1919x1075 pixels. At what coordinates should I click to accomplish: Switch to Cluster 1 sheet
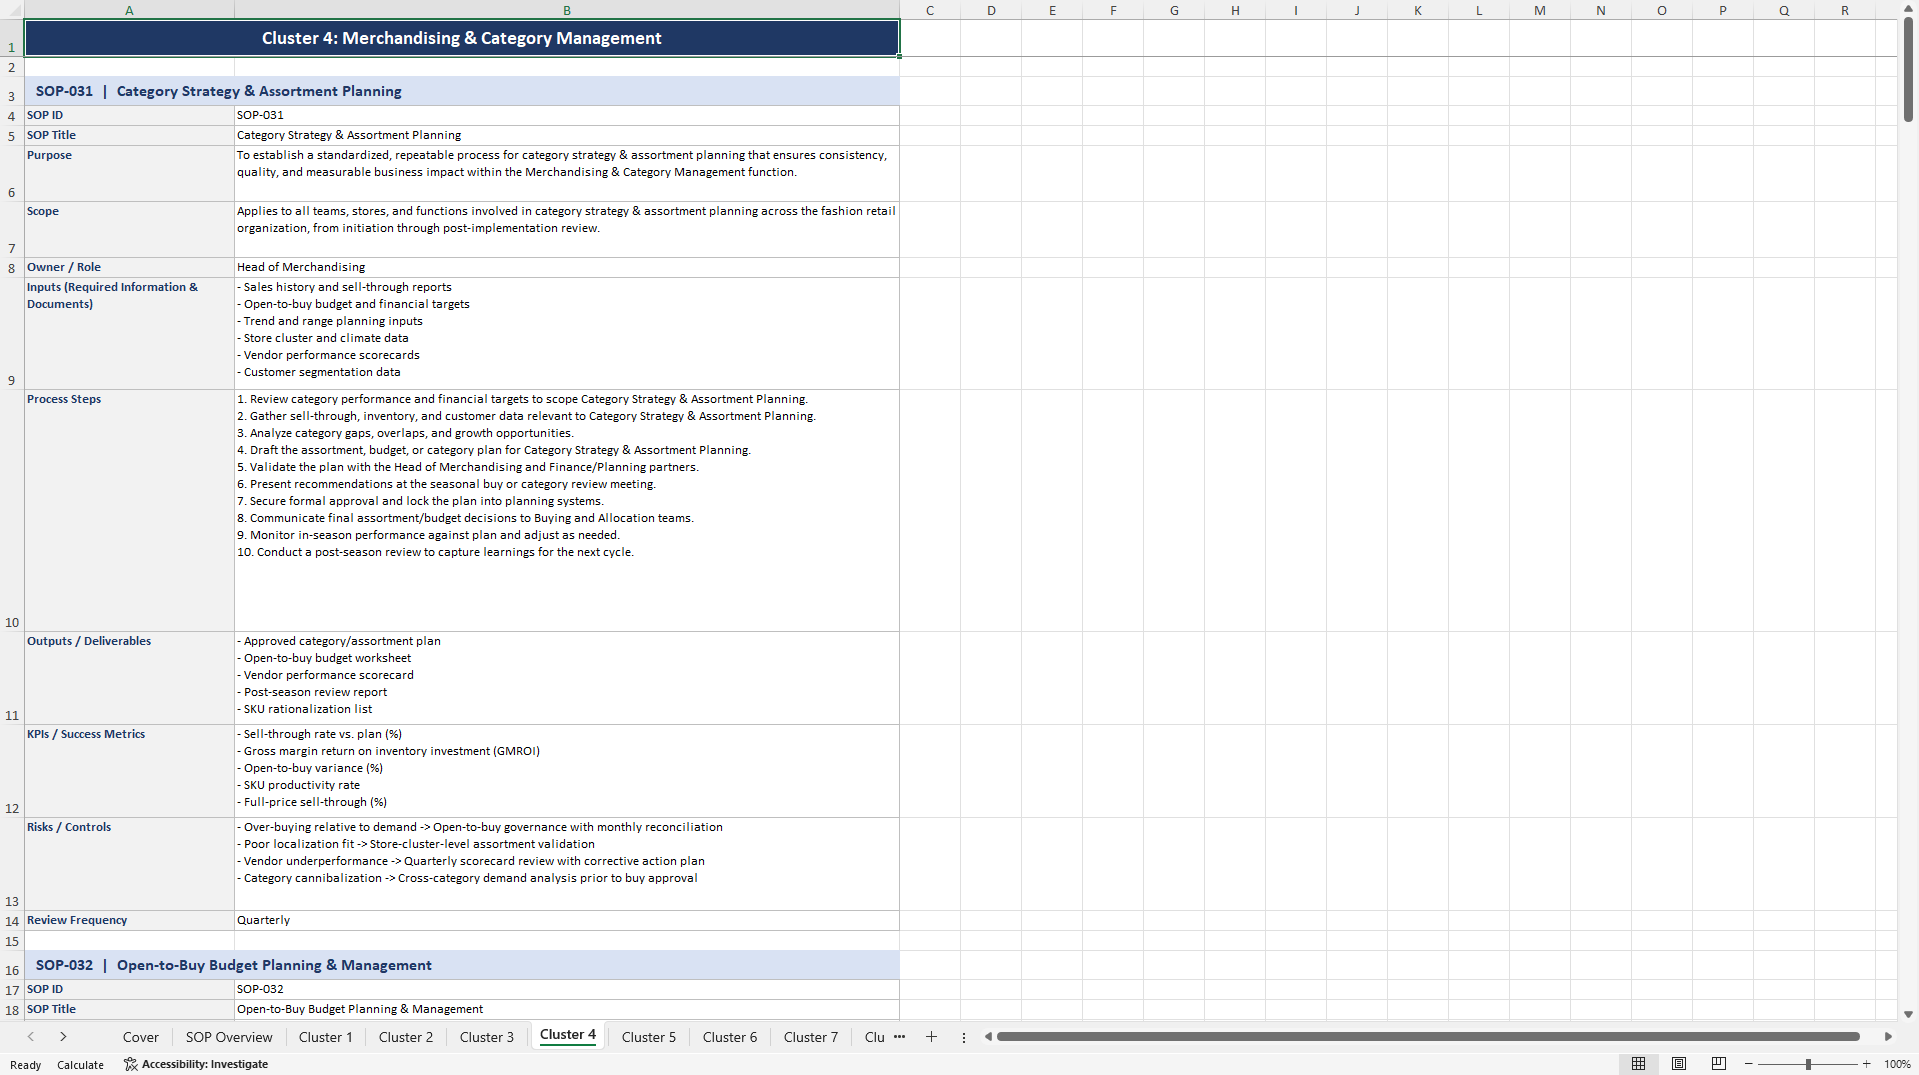pos(326,1037)
